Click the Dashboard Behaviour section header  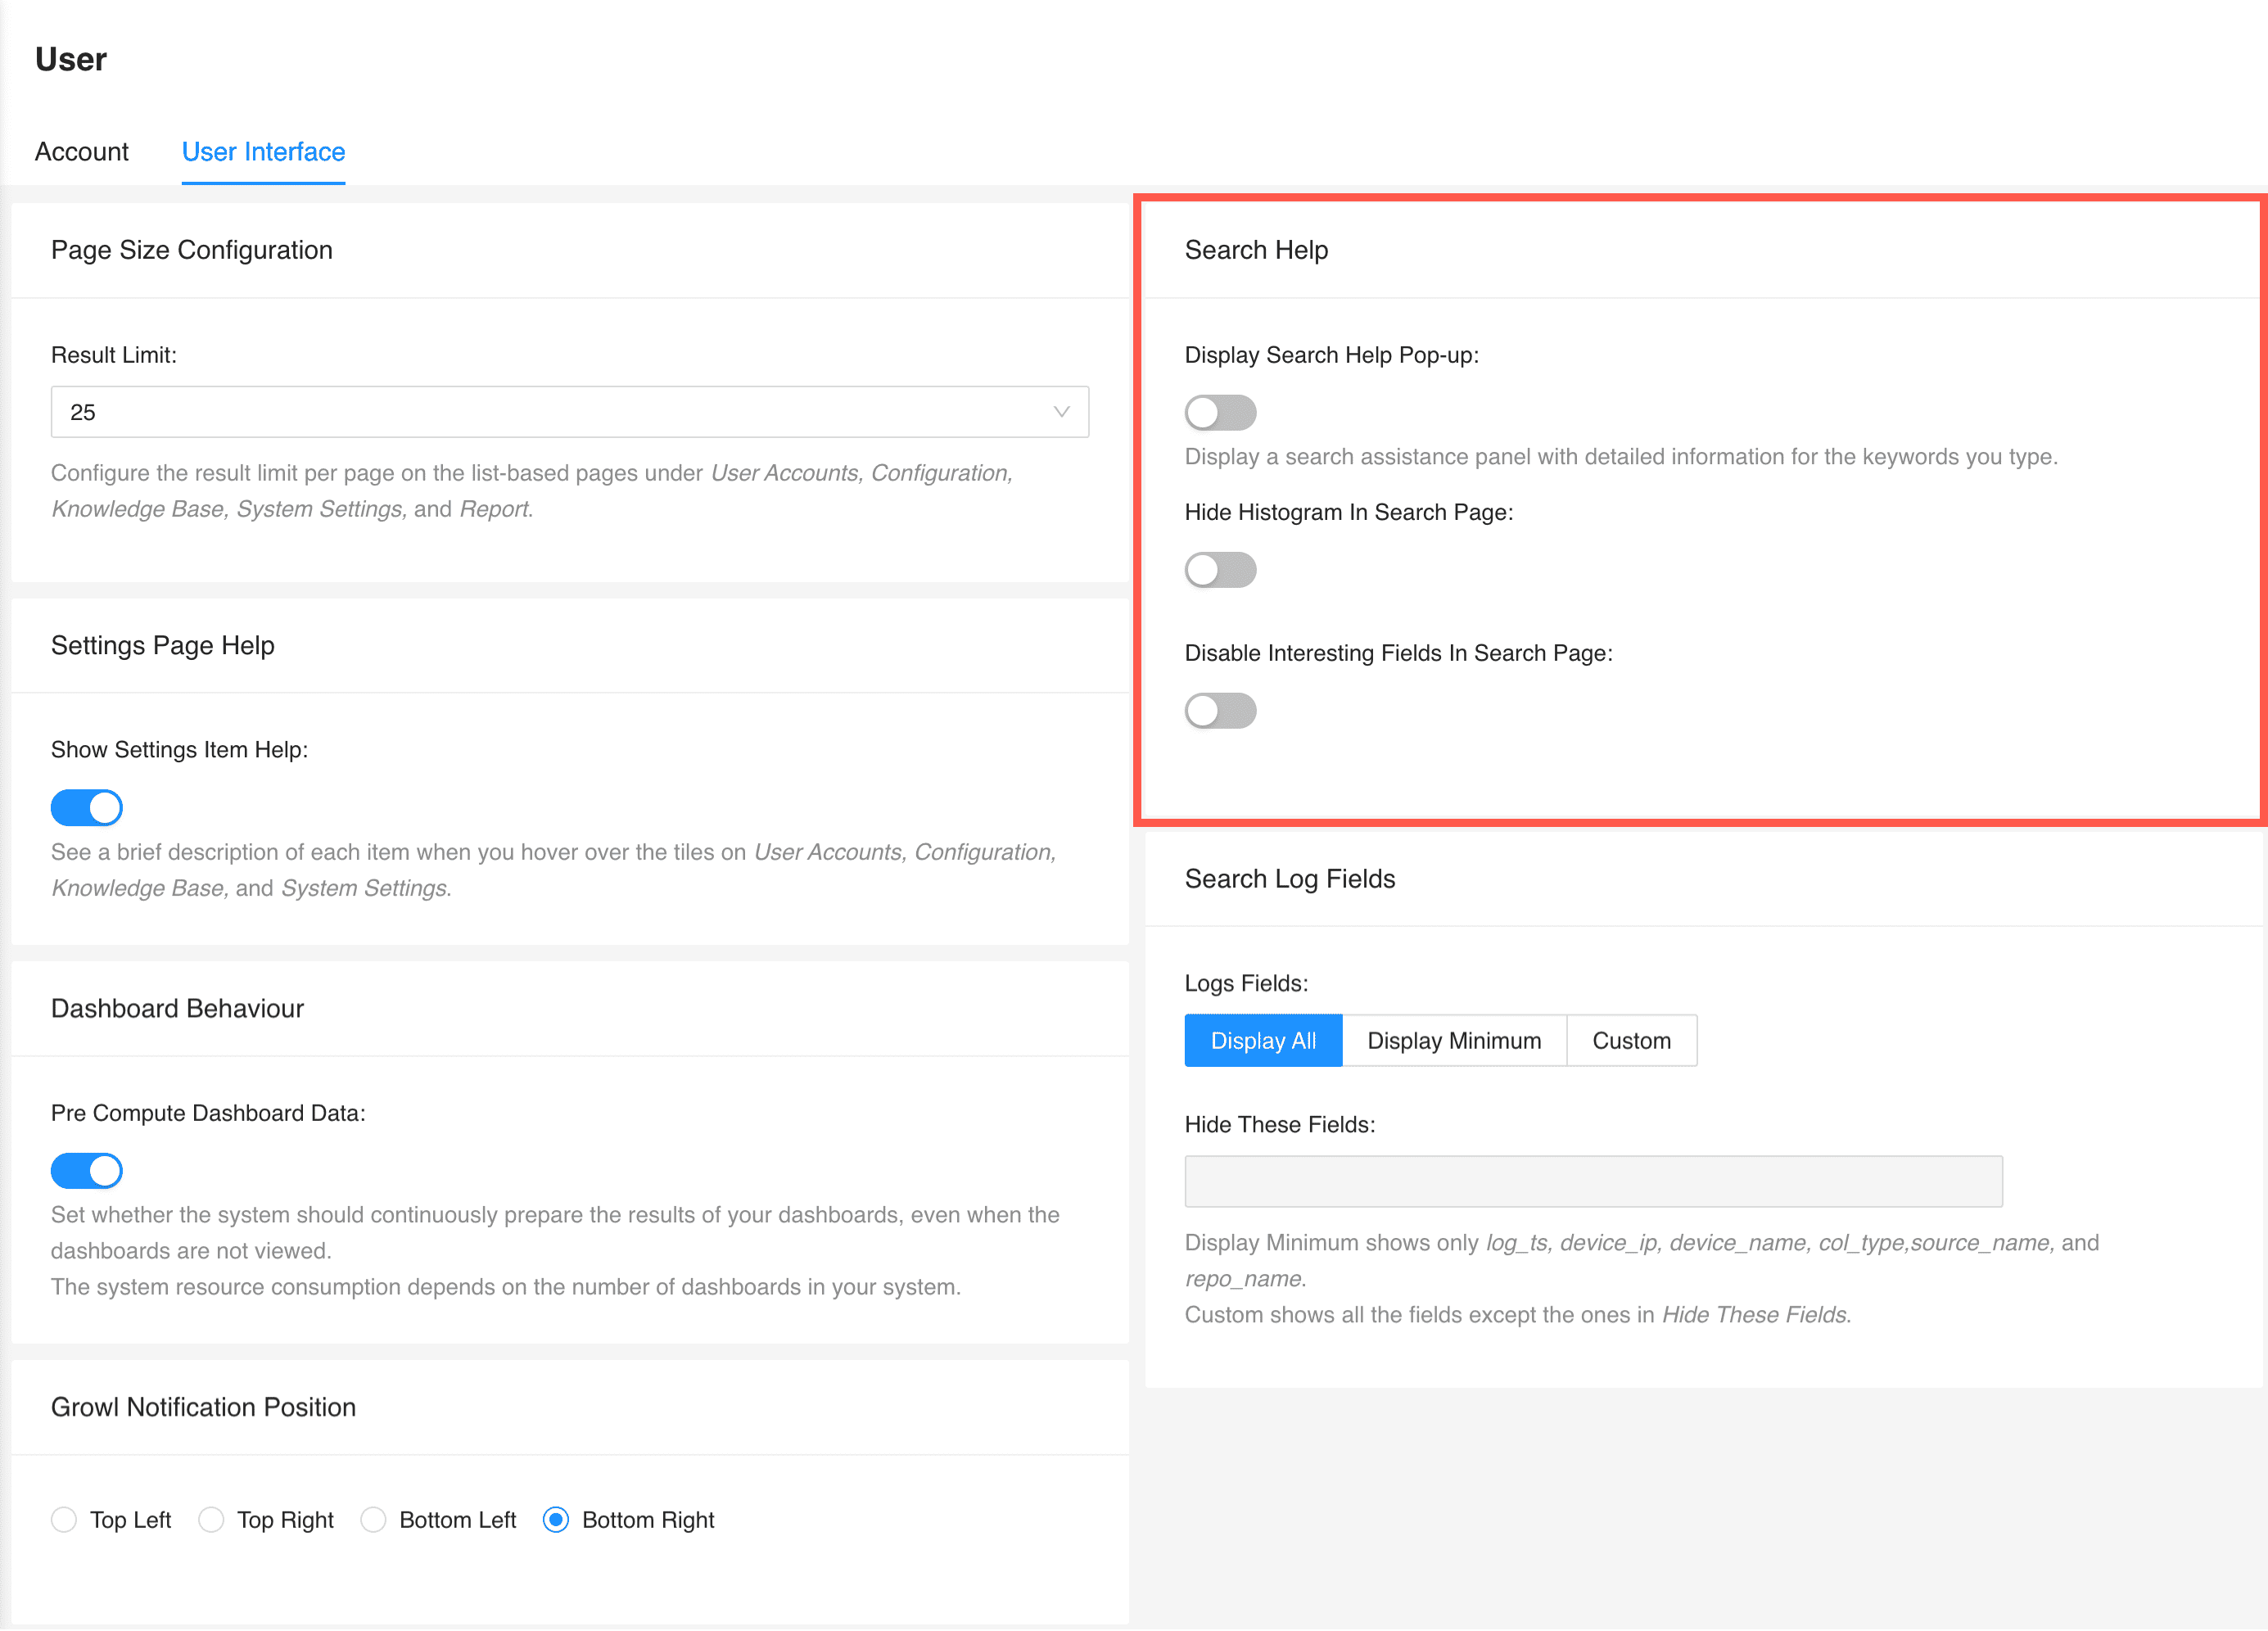pos(177,1008)
